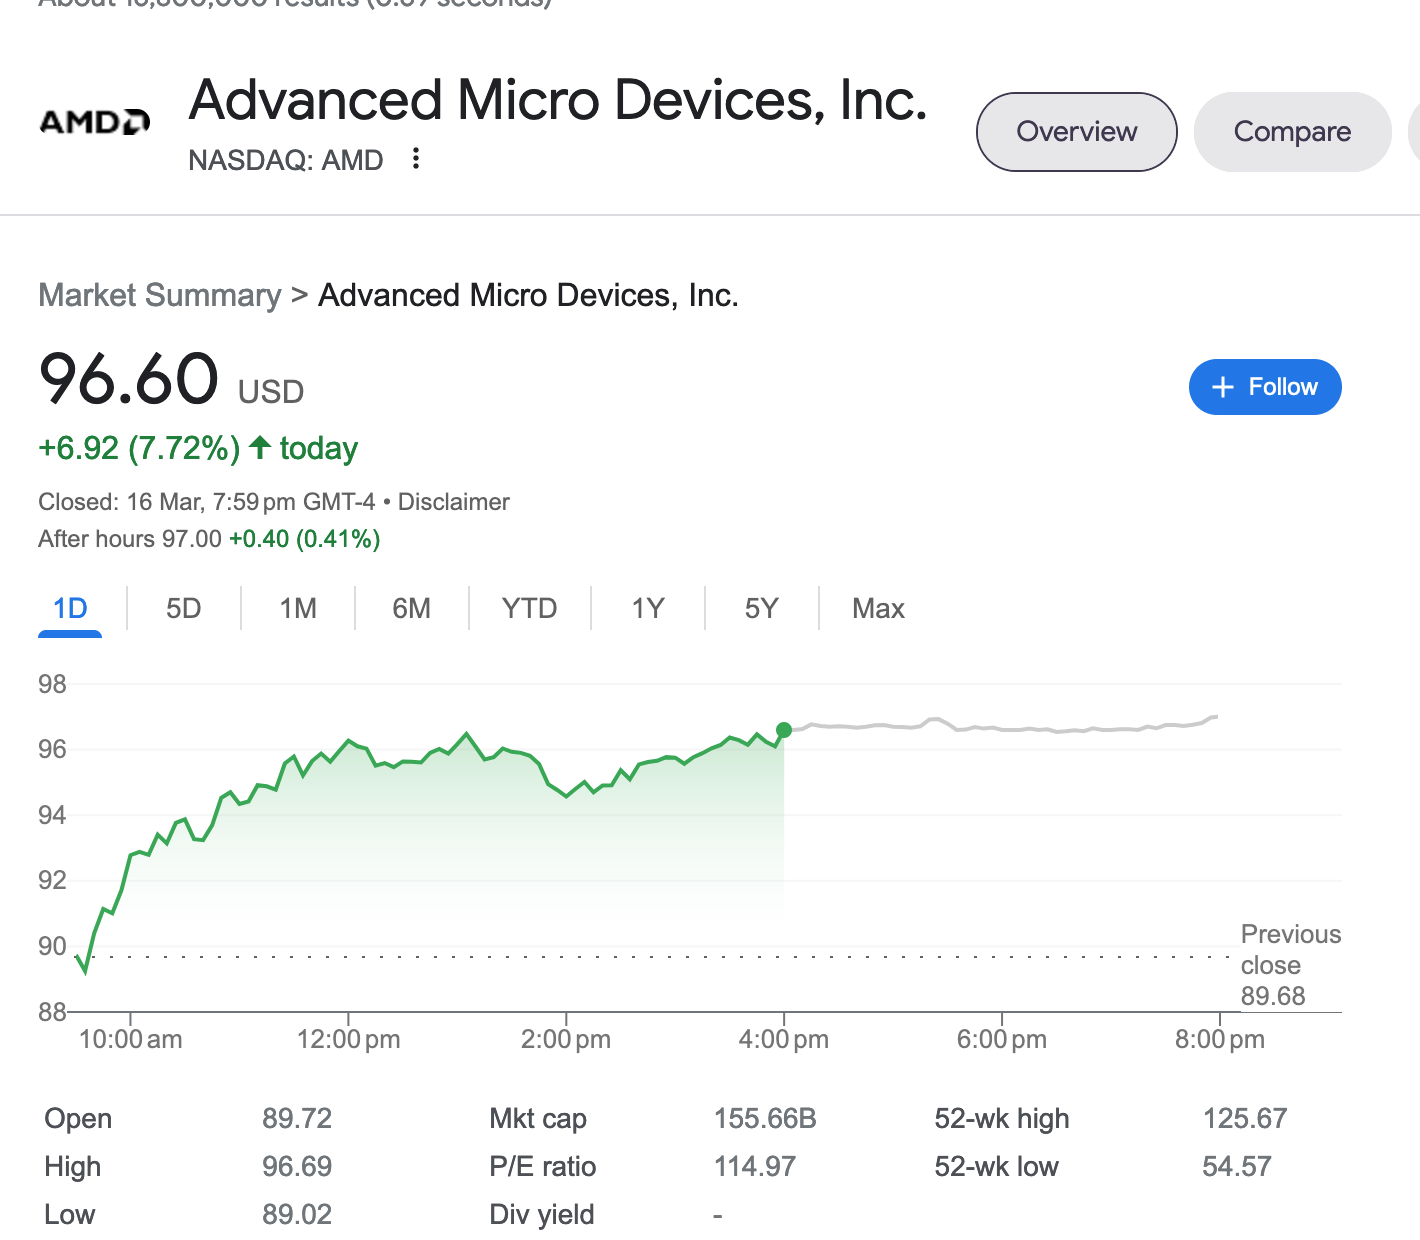Click the Div yield label

[542, 1214]
